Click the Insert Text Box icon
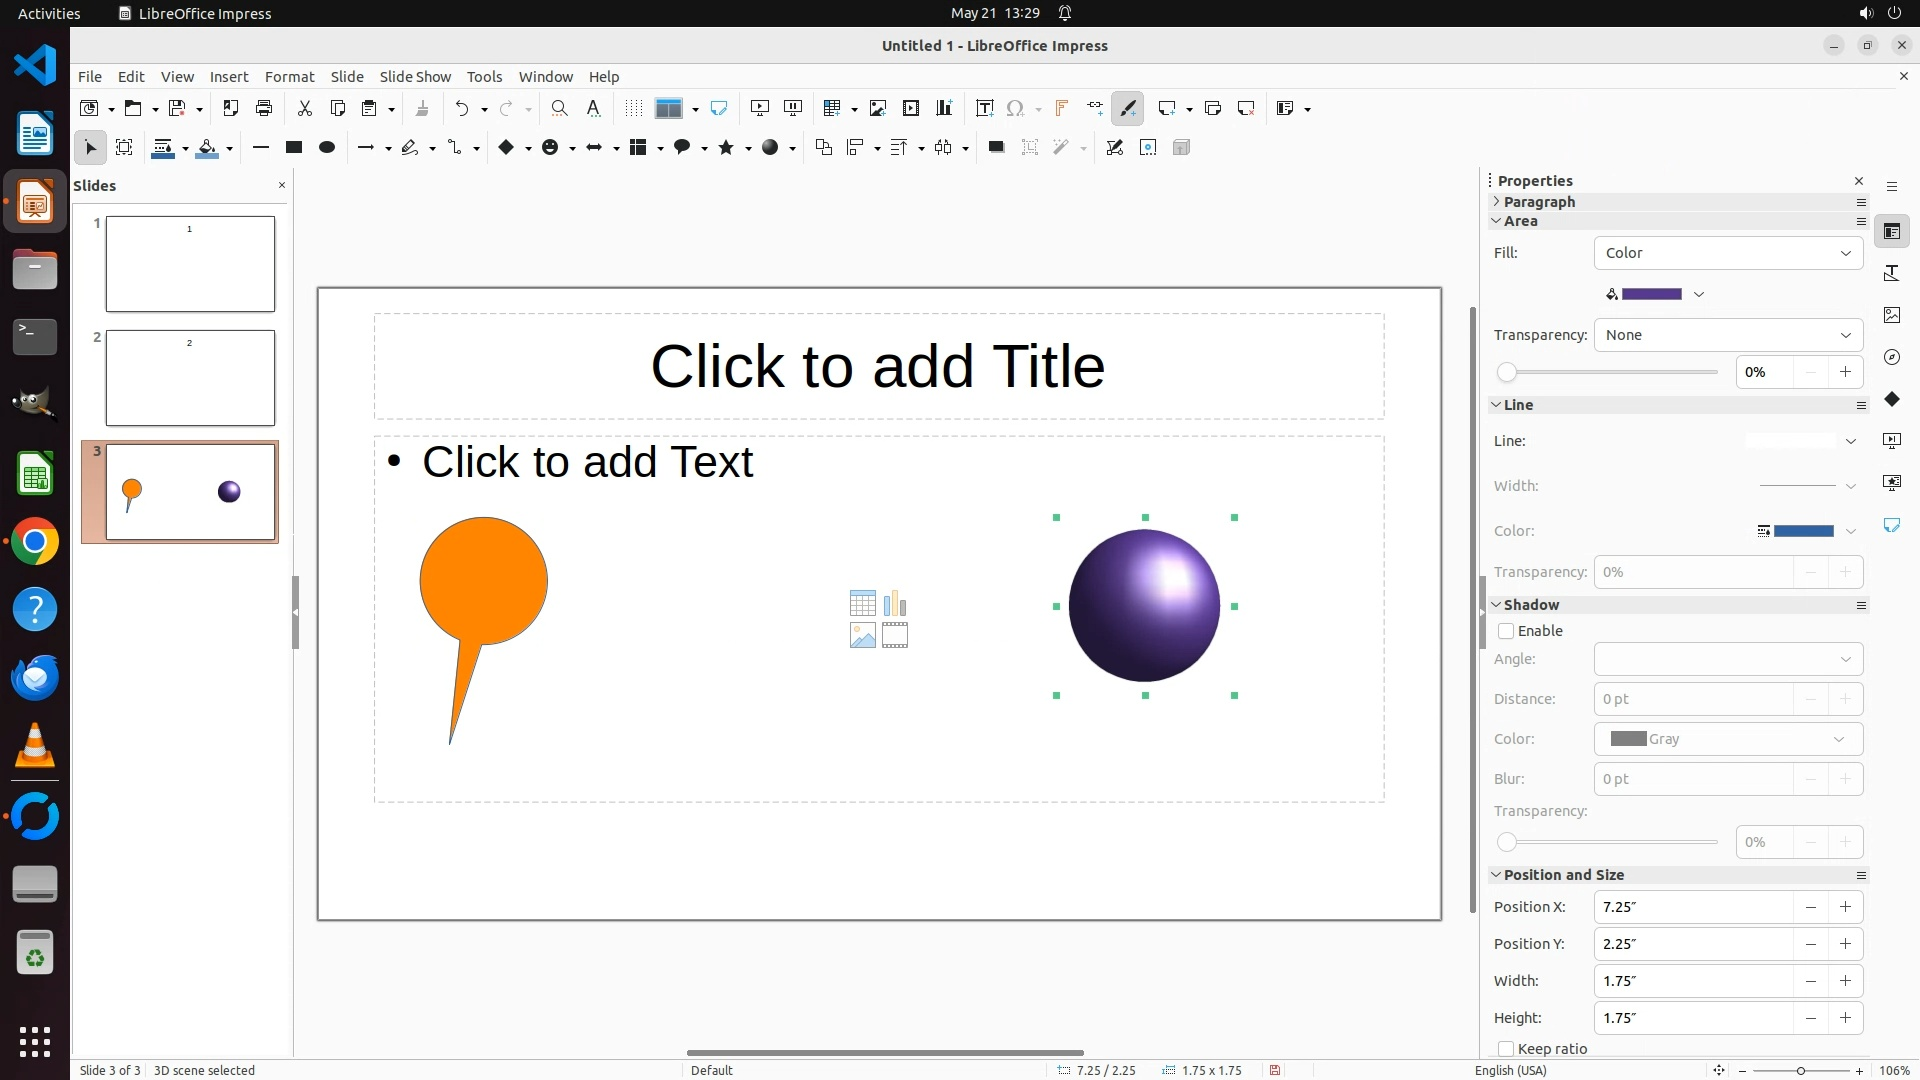Image resolution: width=1920 pixels, height=1080 pixels. click(x=984, y=108)
